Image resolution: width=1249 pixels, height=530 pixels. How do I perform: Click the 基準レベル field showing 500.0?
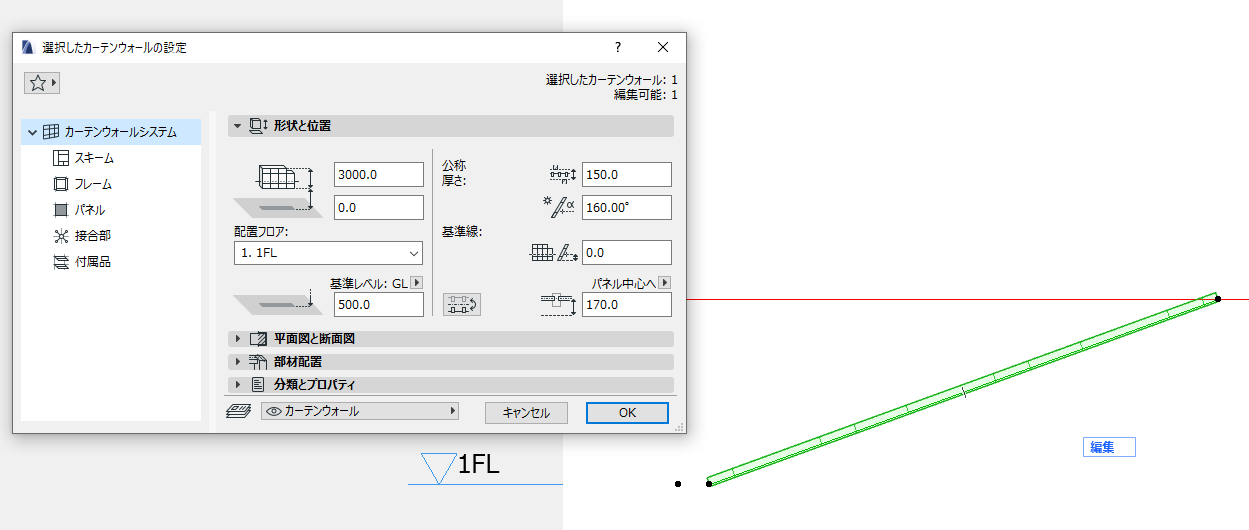click(379, 304)
